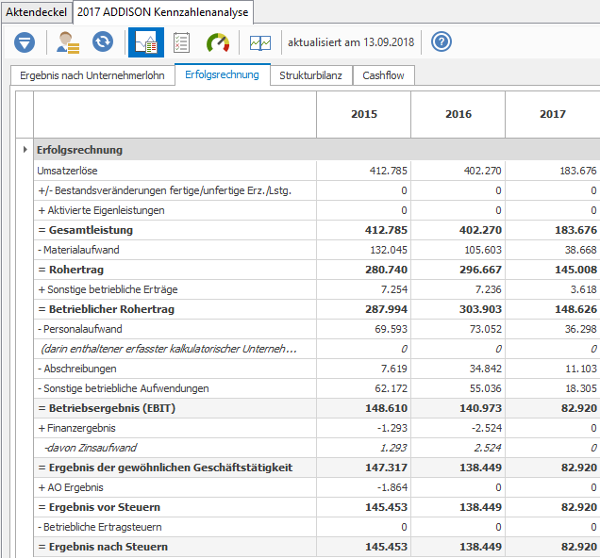Click Ergebnis vor Steuern 2015 value 145.453
The width and height of the screenshot is (600, 558).
386,507
